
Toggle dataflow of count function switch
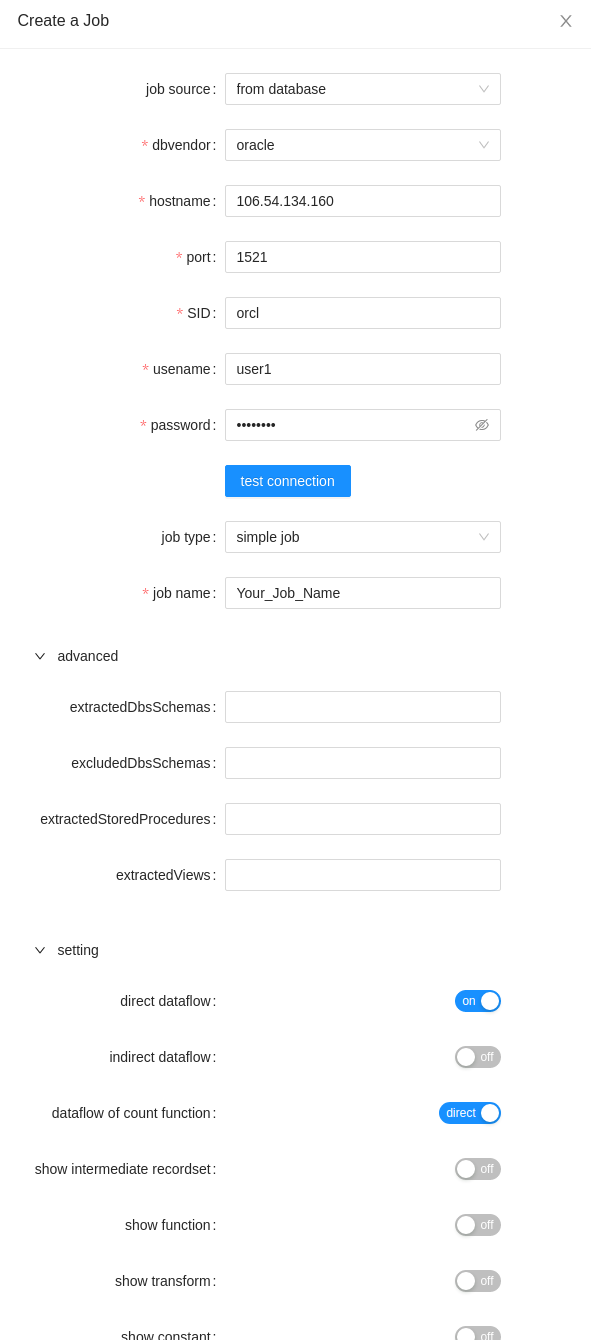click(x=470, y=1113)
